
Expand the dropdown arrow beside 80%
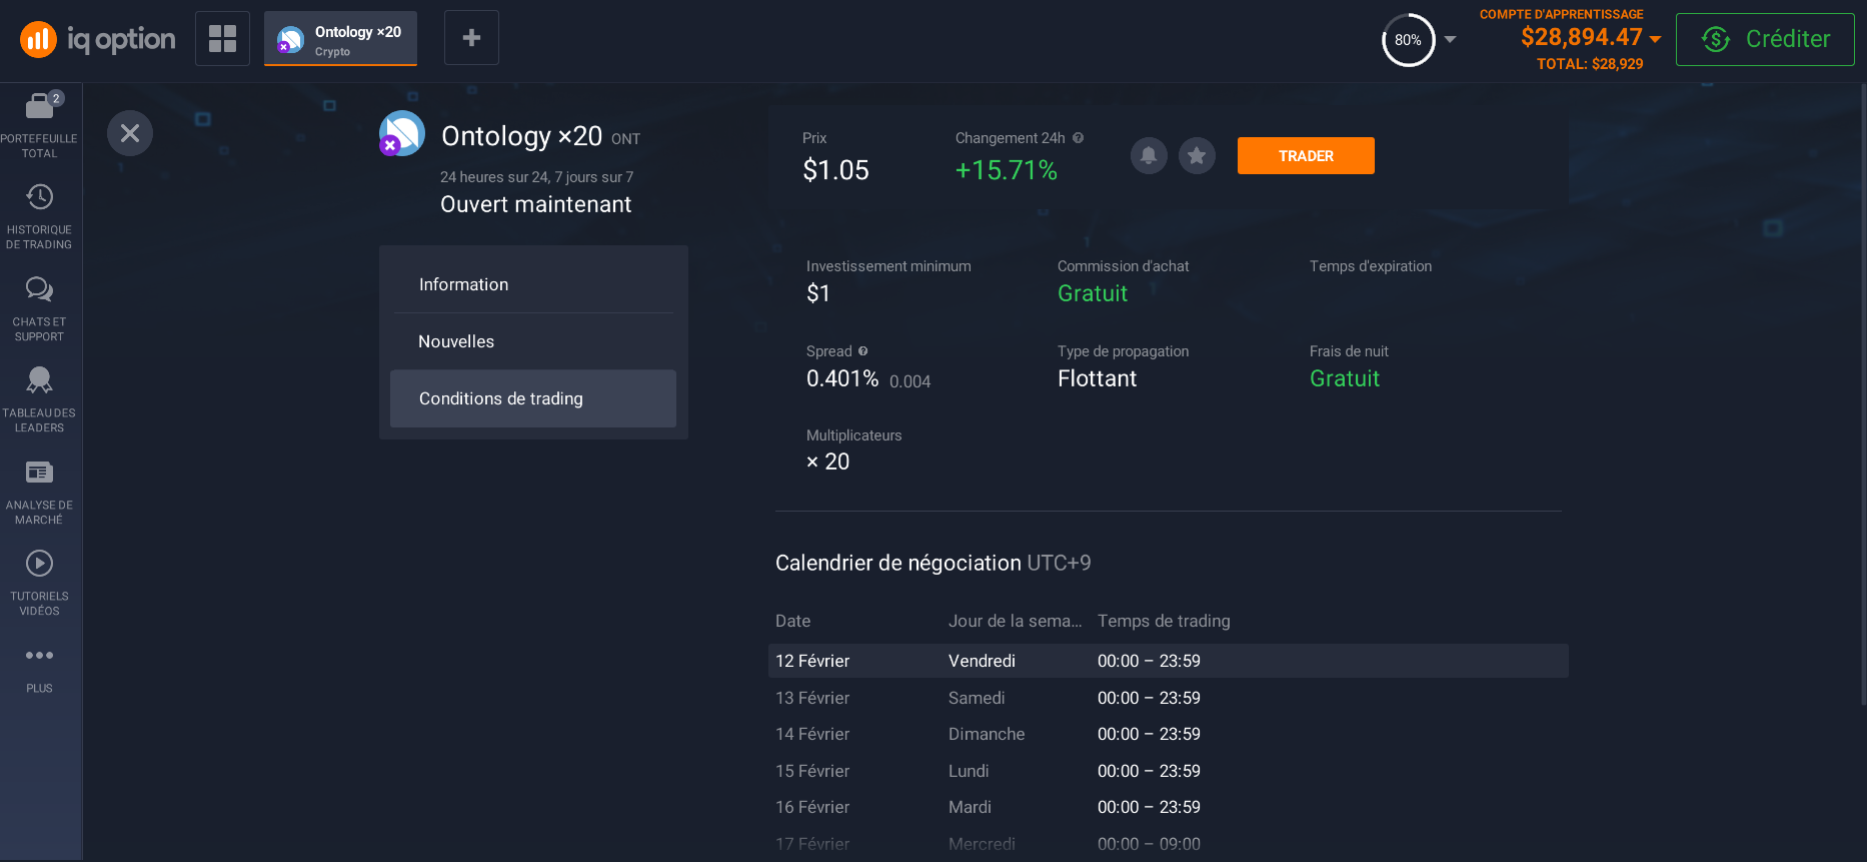pos(1450,40)
